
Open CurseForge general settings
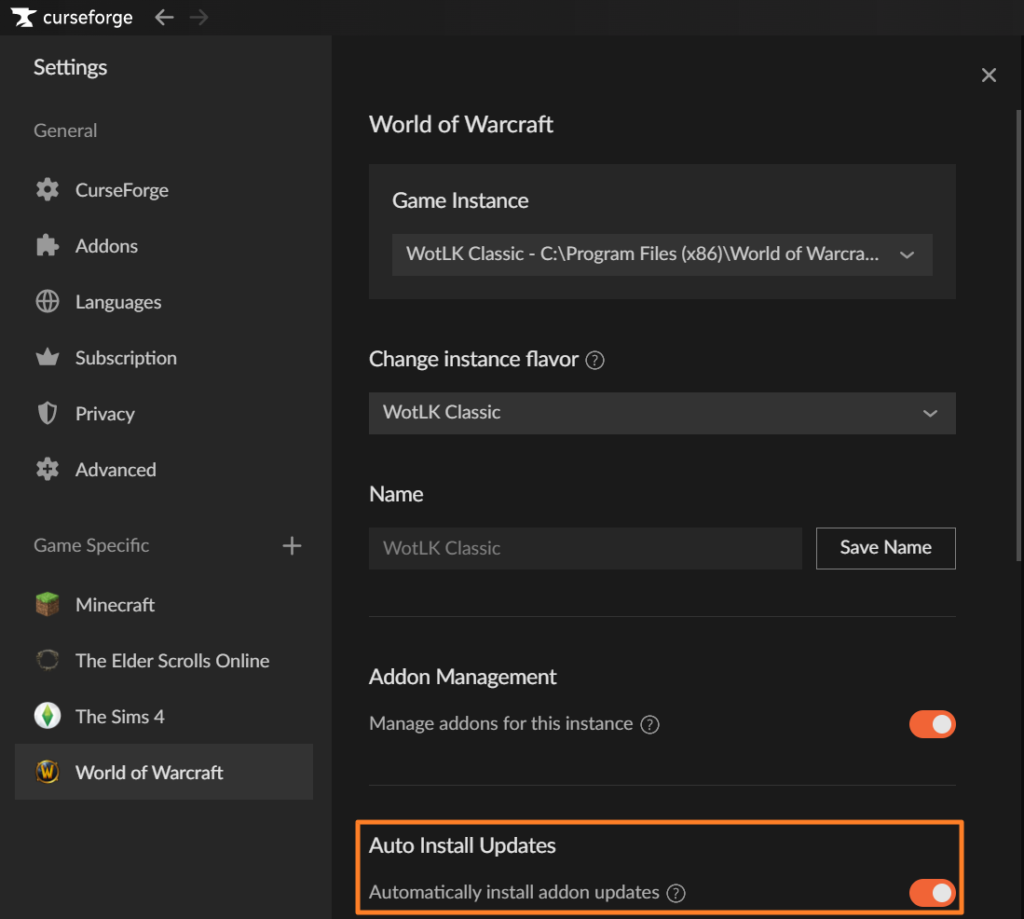tap(164, 190)
